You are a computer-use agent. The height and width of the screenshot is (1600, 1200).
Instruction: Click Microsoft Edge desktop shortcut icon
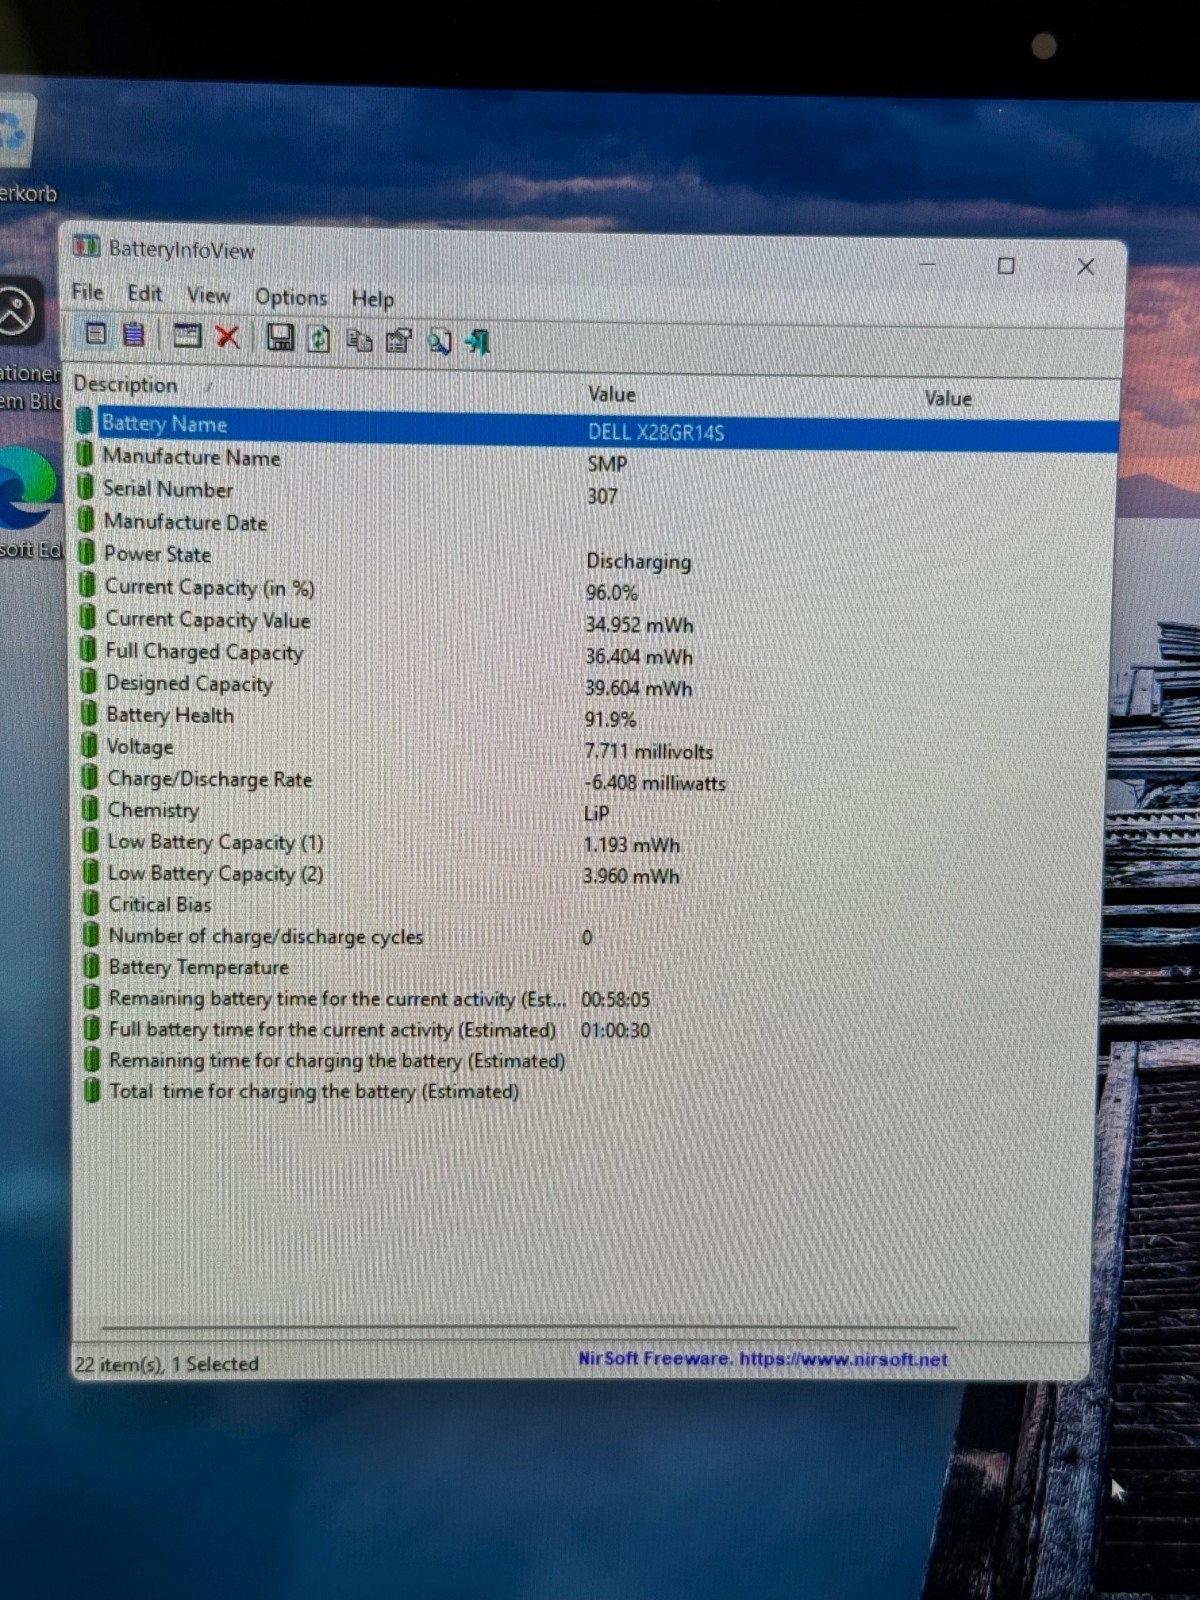pos(25,488)
